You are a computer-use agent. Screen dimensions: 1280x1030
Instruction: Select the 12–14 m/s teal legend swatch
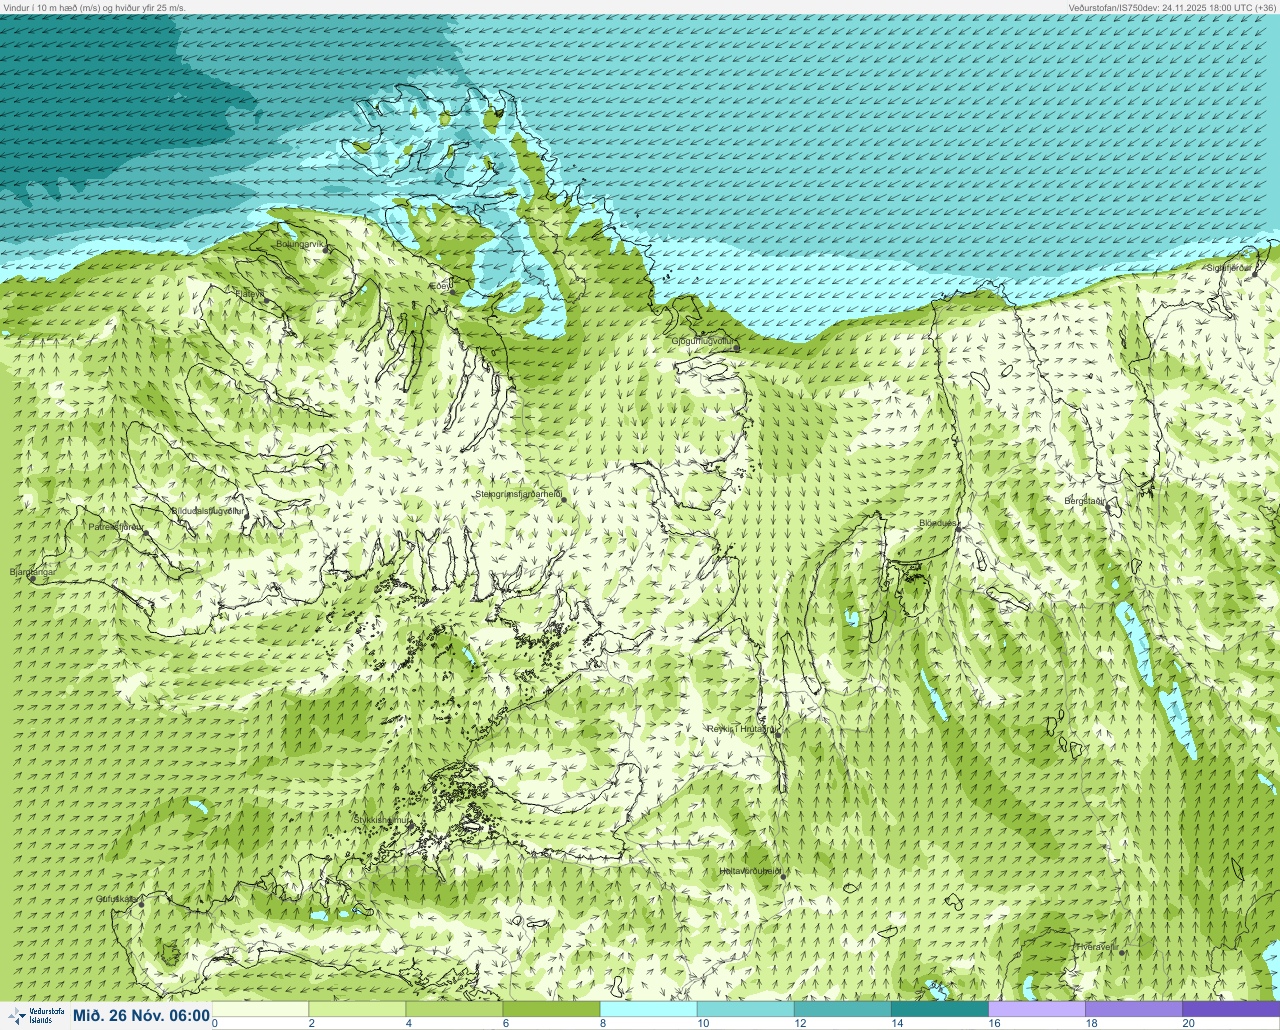click(842, 1009)
